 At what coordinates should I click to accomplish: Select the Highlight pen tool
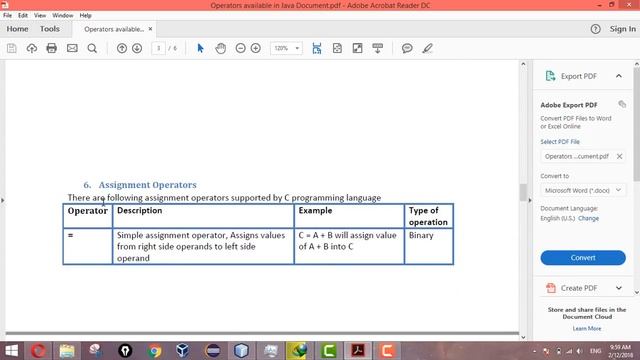pos(427,48)
